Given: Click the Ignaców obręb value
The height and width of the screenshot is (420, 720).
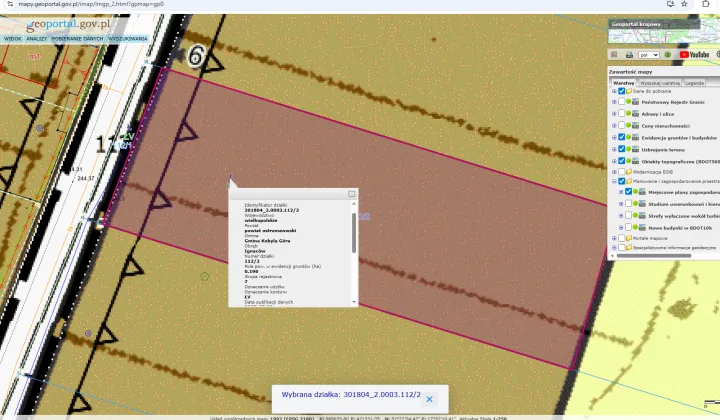Looking at the screenshot, I should [255, 251].
